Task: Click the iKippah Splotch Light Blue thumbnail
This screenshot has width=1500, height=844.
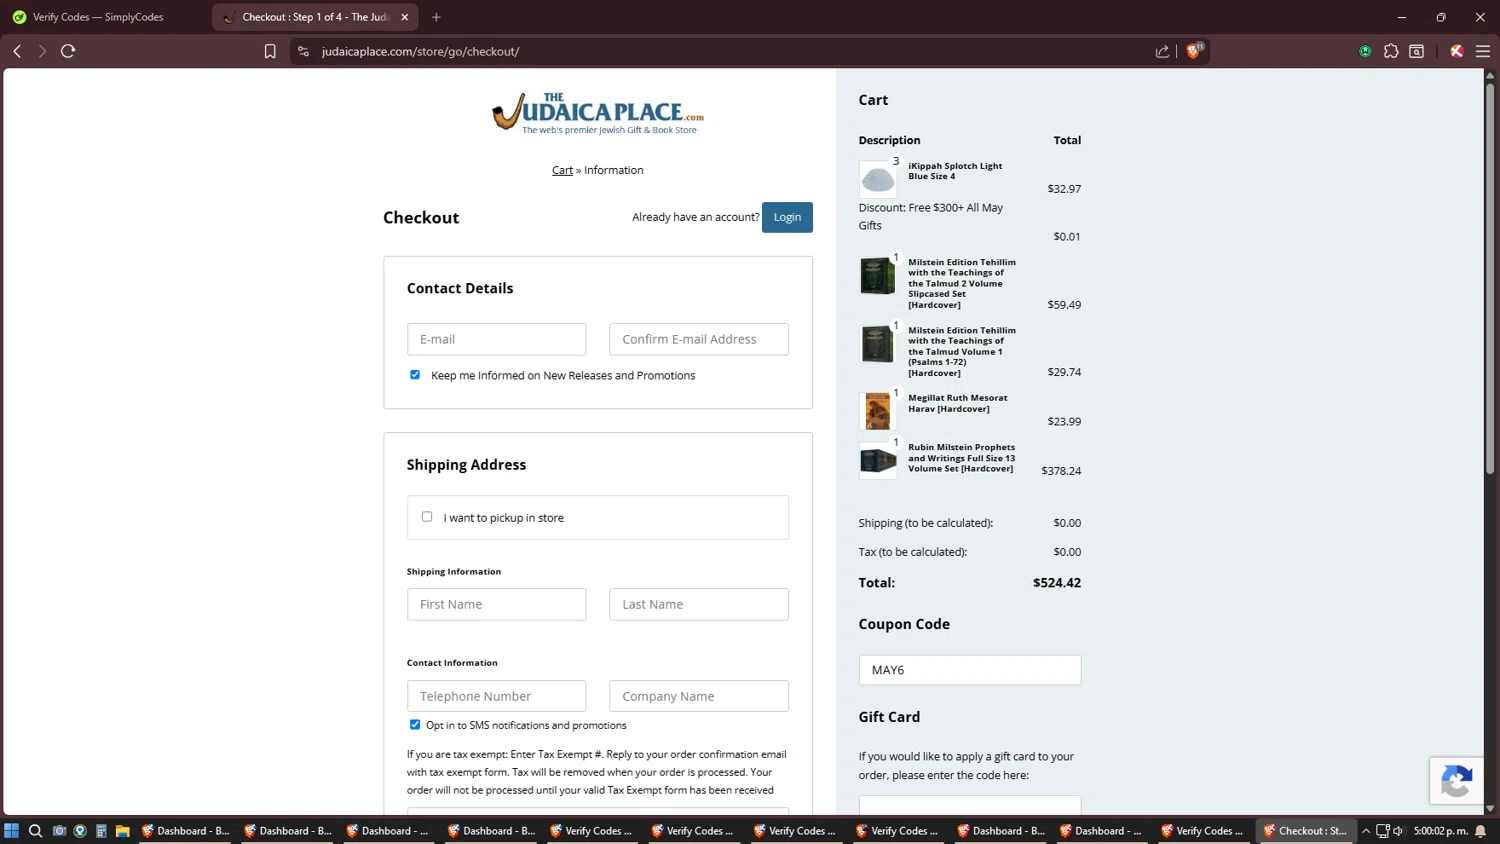Action: coord(878,179)
